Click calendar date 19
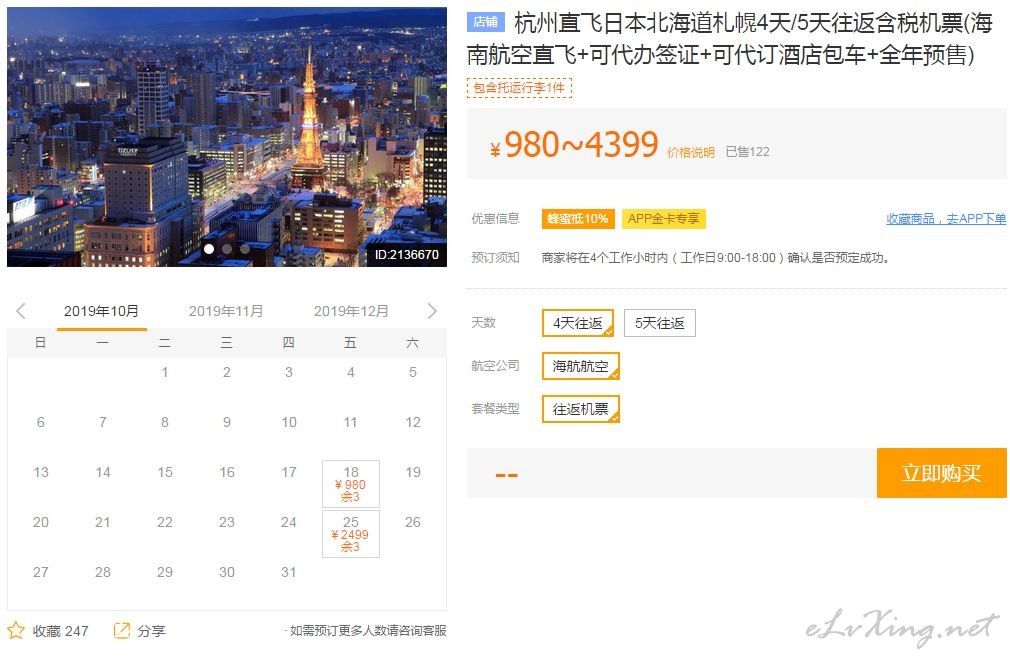The height and width of the screenshot is (661, 1010). pyautogui.click(x=413, y=472)
